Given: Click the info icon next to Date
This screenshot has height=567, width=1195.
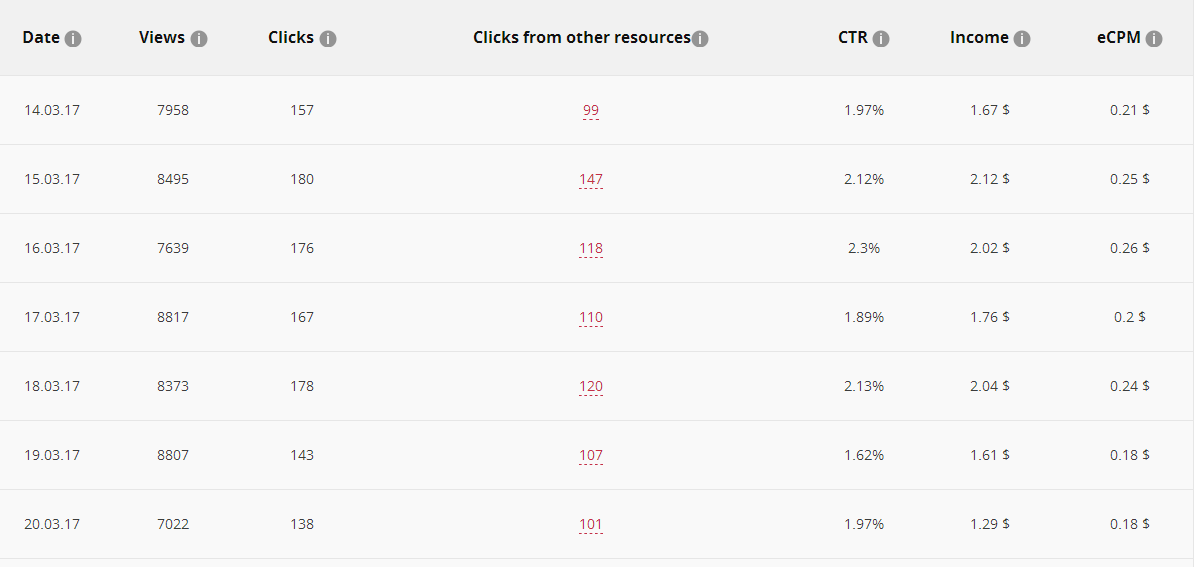Looking at the screenshot, I should [72, 39].
